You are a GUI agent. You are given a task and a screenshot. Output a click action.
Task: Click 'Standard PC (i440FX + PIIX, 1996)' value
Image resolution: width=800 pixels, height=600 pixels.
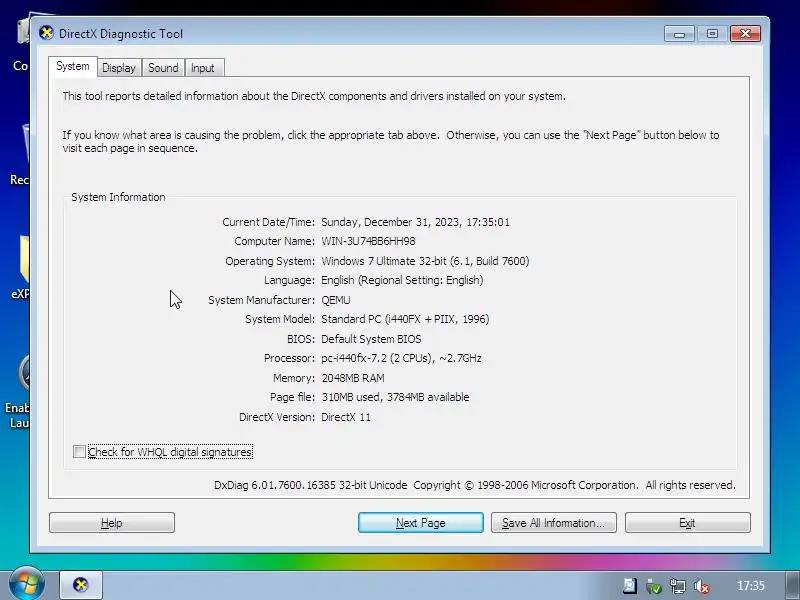point(405,319)
